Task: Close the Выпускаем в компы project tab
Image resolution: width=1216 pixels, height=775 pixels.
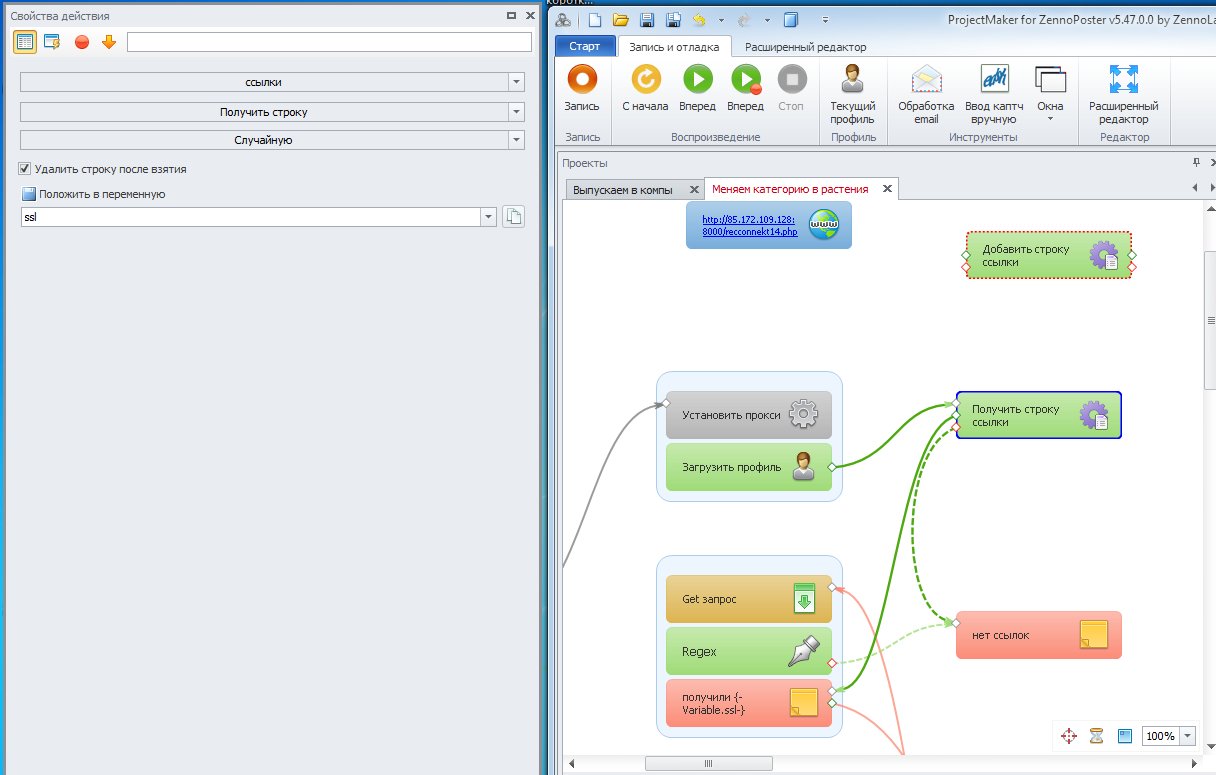Action: coord(694,189)
